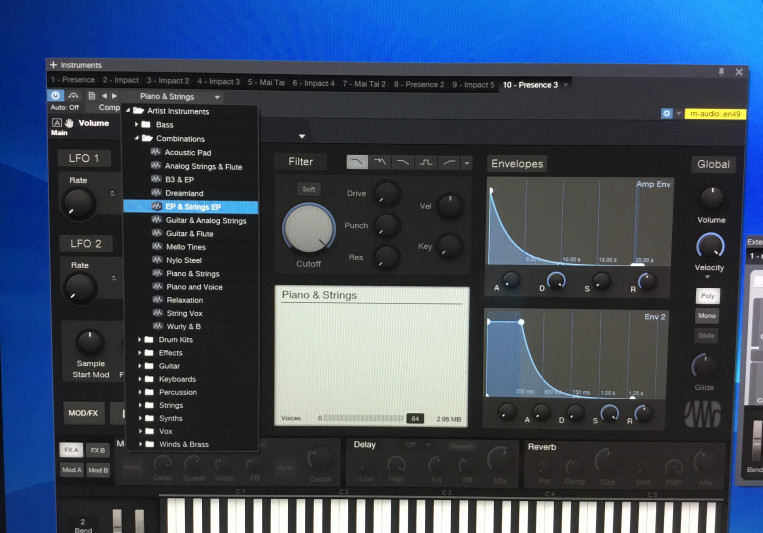The width and height of the screenshot is (763, 533).
Task: Click the curved-arc icon beside power button
Action: pyautogui.click(x=73, y=96)
